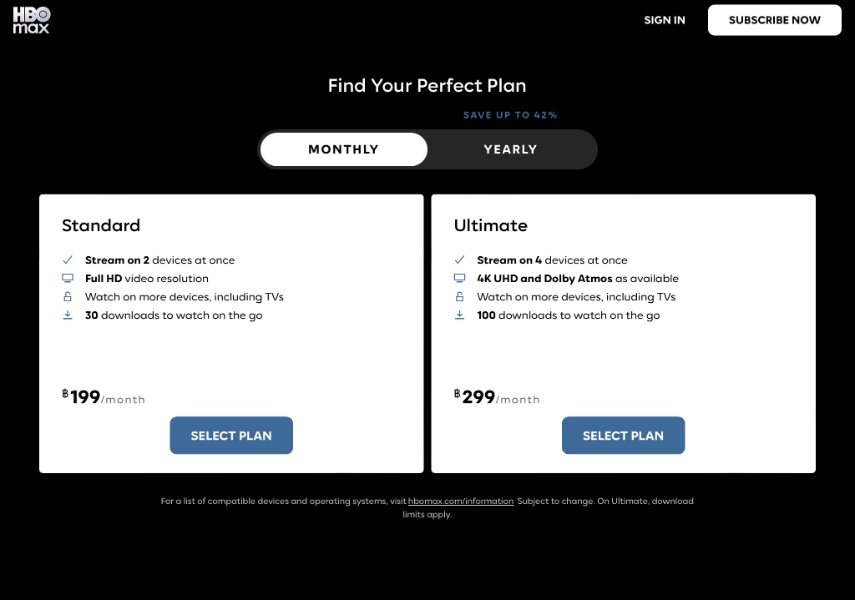855x600 pixels.
Task: Click the Ultimate plan unlock icon
Action: coord(460,297)
